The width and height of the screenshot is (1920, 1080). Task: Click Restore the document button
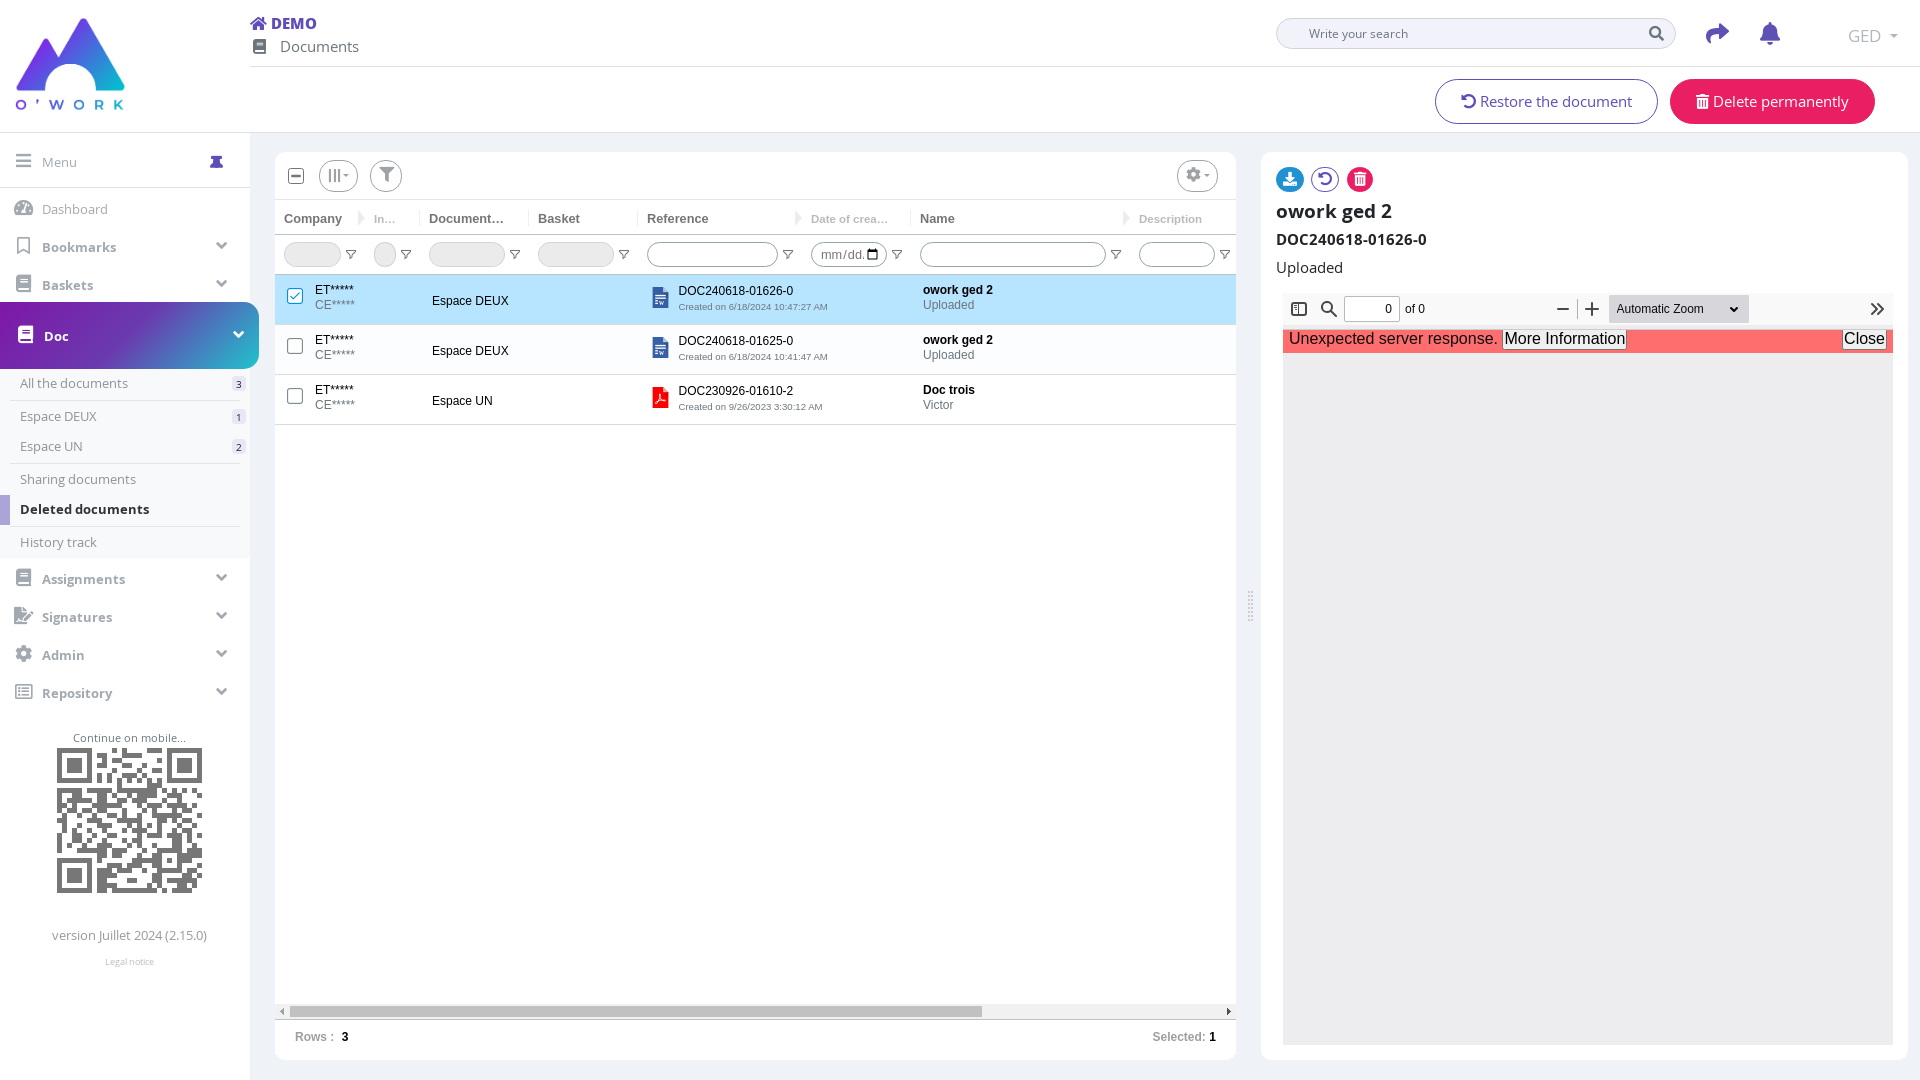[x=1546, y=102]
